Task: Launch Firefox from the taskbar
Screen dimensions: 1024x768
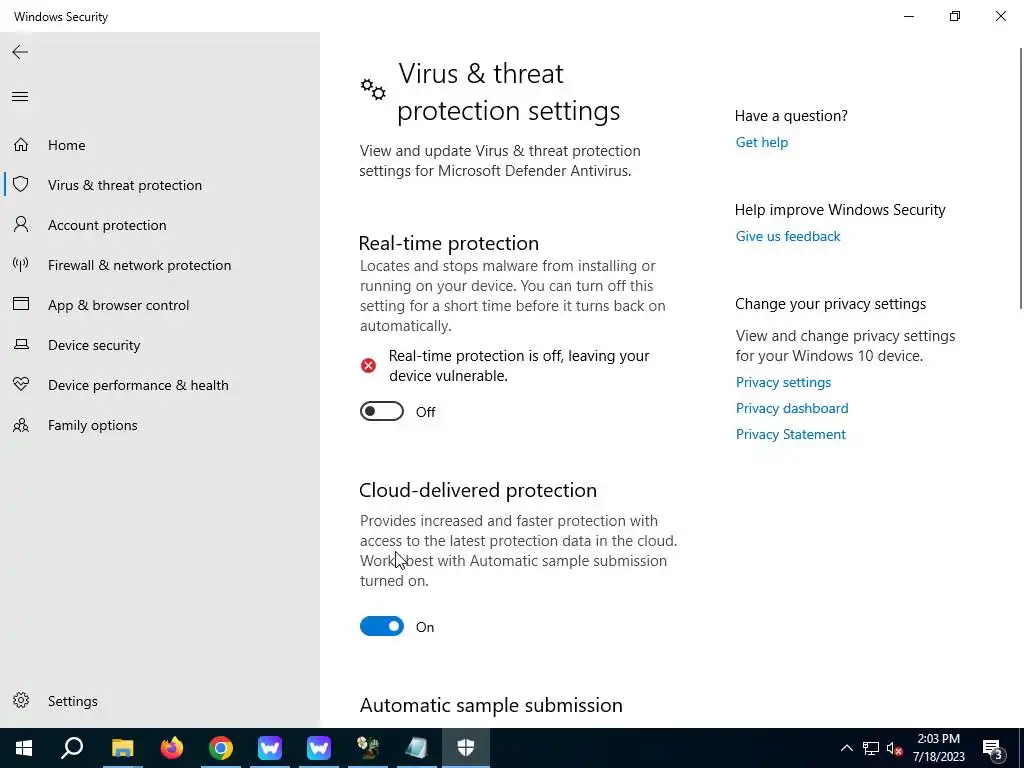Action: (172, 748)
